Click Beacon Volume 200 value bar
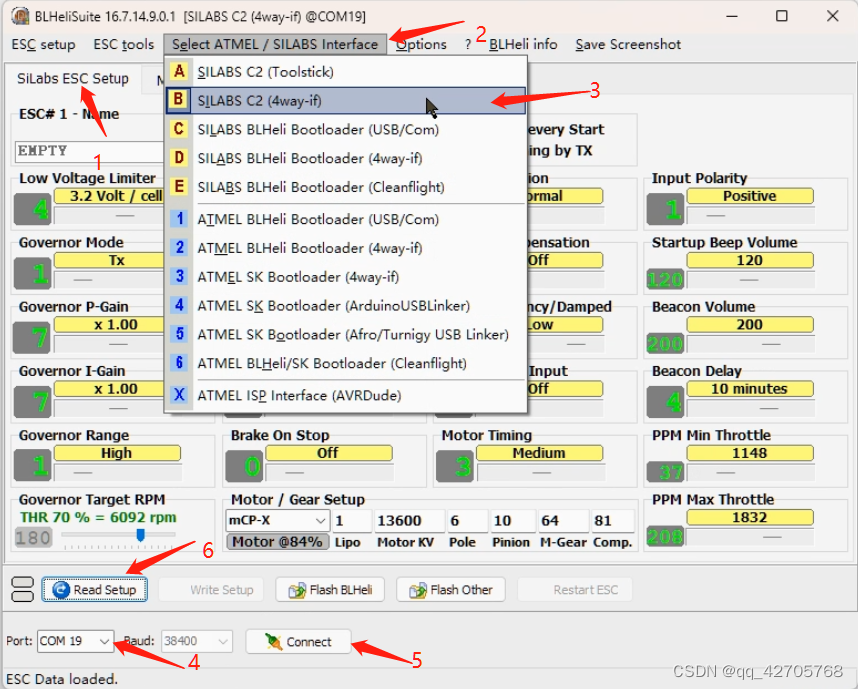 click(x=750, y=325)
